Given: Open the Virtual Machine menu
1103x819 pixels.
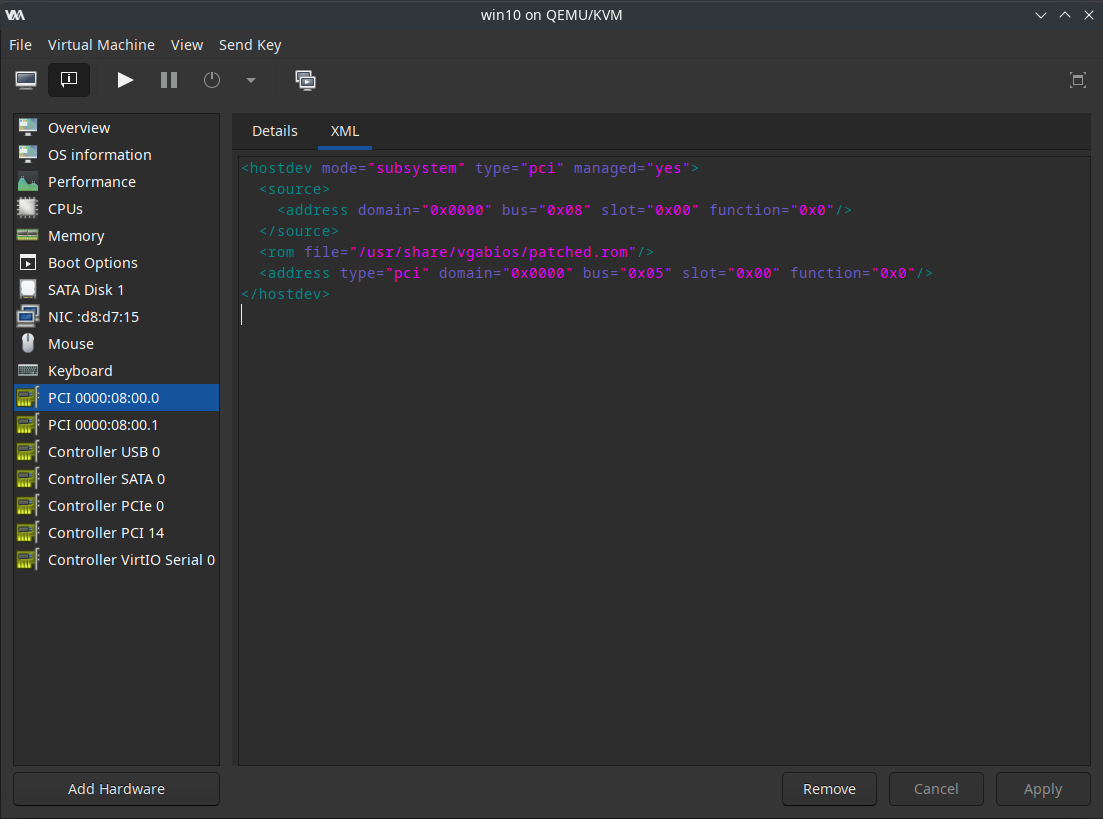Looking at the screenshot, I should [101, 45].
